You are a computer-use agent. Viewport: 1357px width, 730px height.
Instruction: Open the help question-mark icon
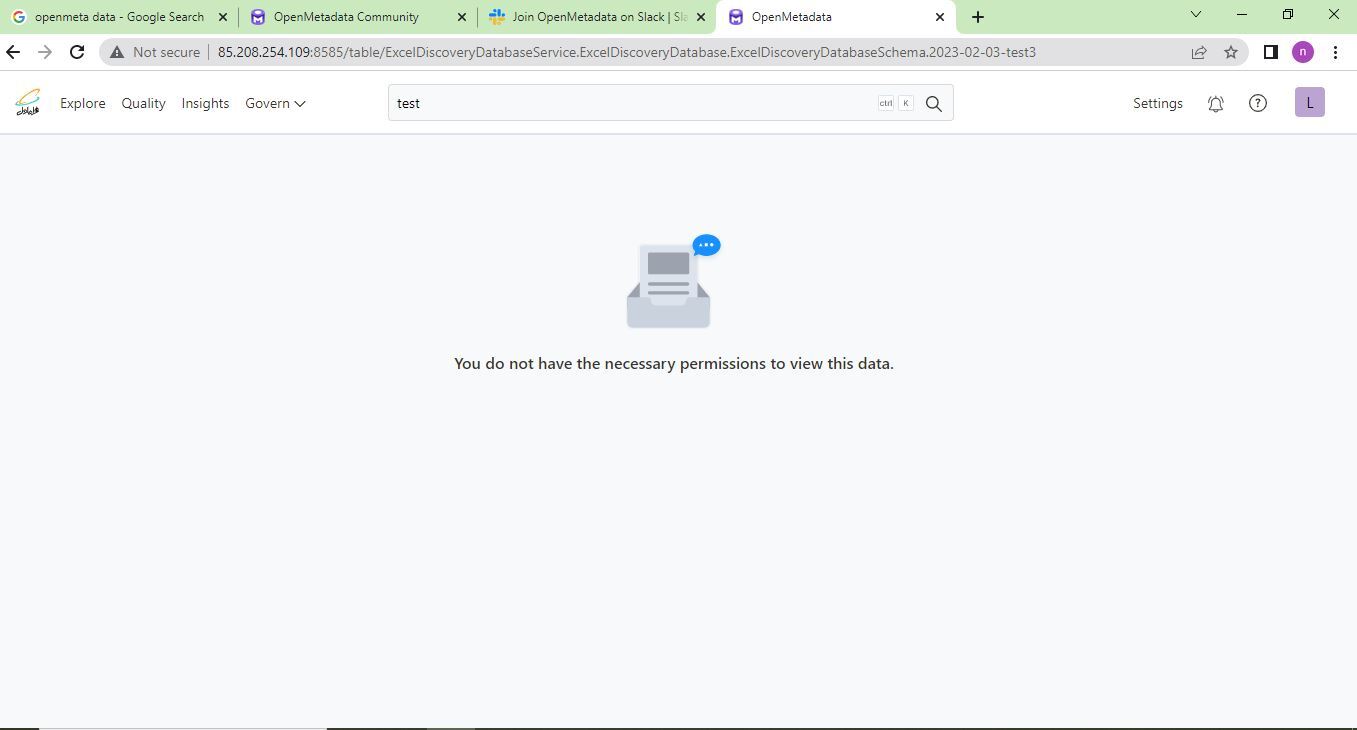(x=1258, y=103)
